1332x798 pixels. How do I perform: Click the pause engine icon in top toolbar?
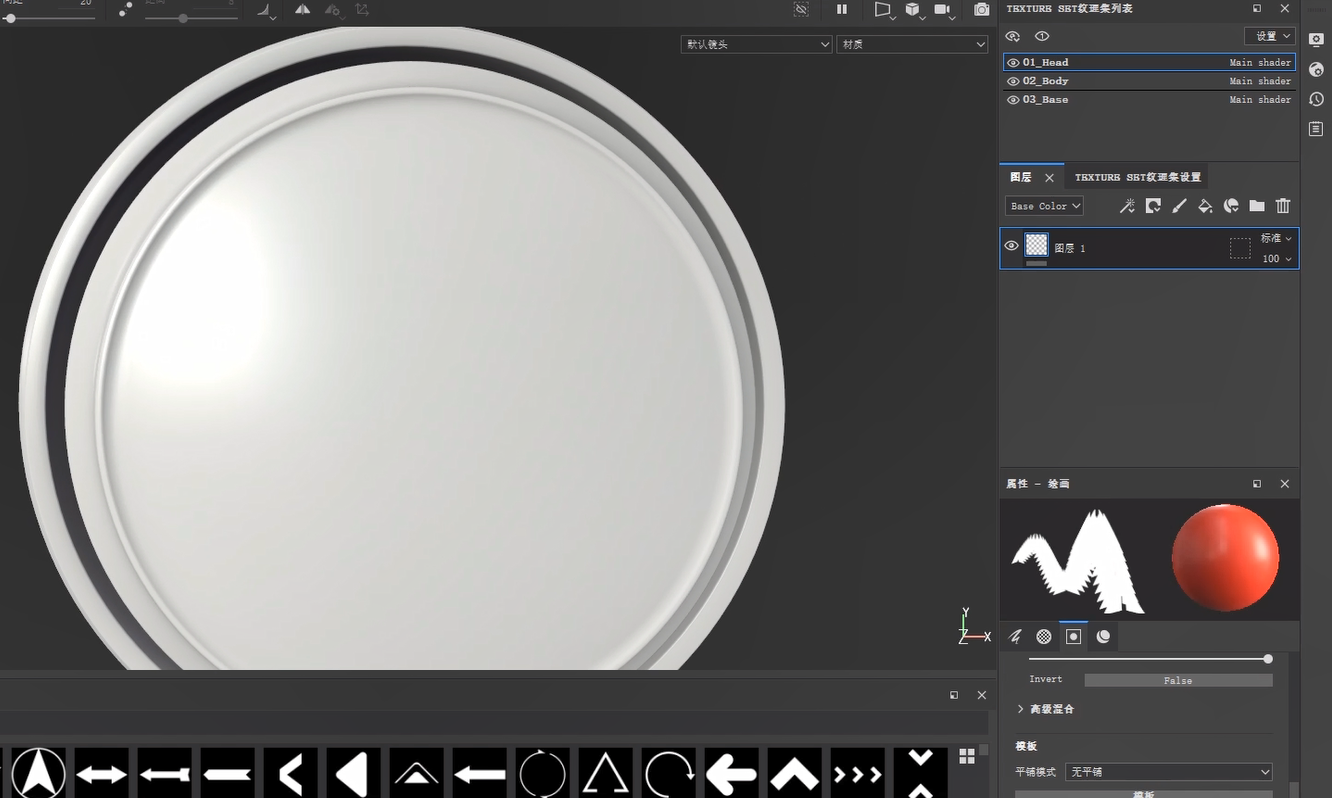pos(842,10)
